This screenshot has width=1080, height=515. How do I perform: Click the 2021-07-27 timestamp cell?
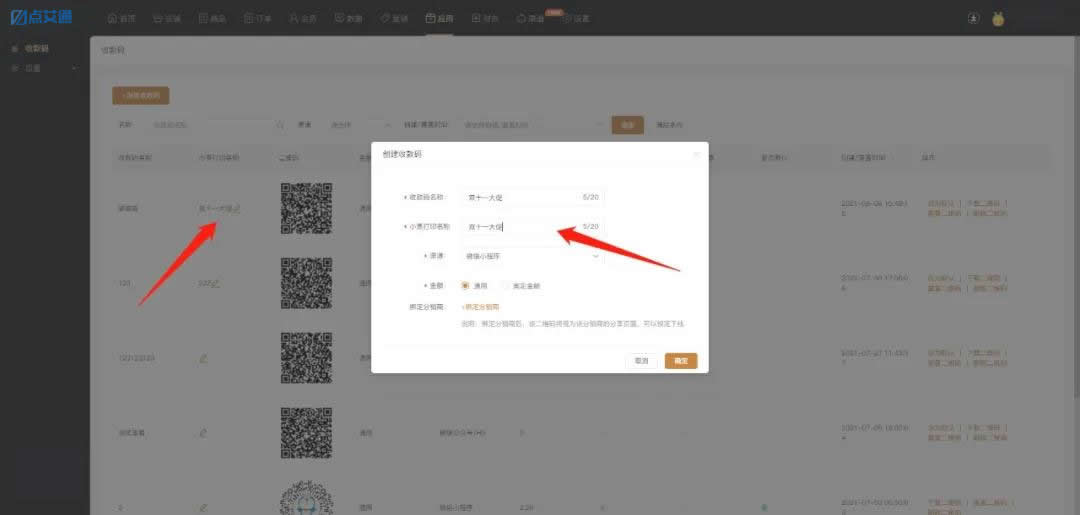[875, 357]
